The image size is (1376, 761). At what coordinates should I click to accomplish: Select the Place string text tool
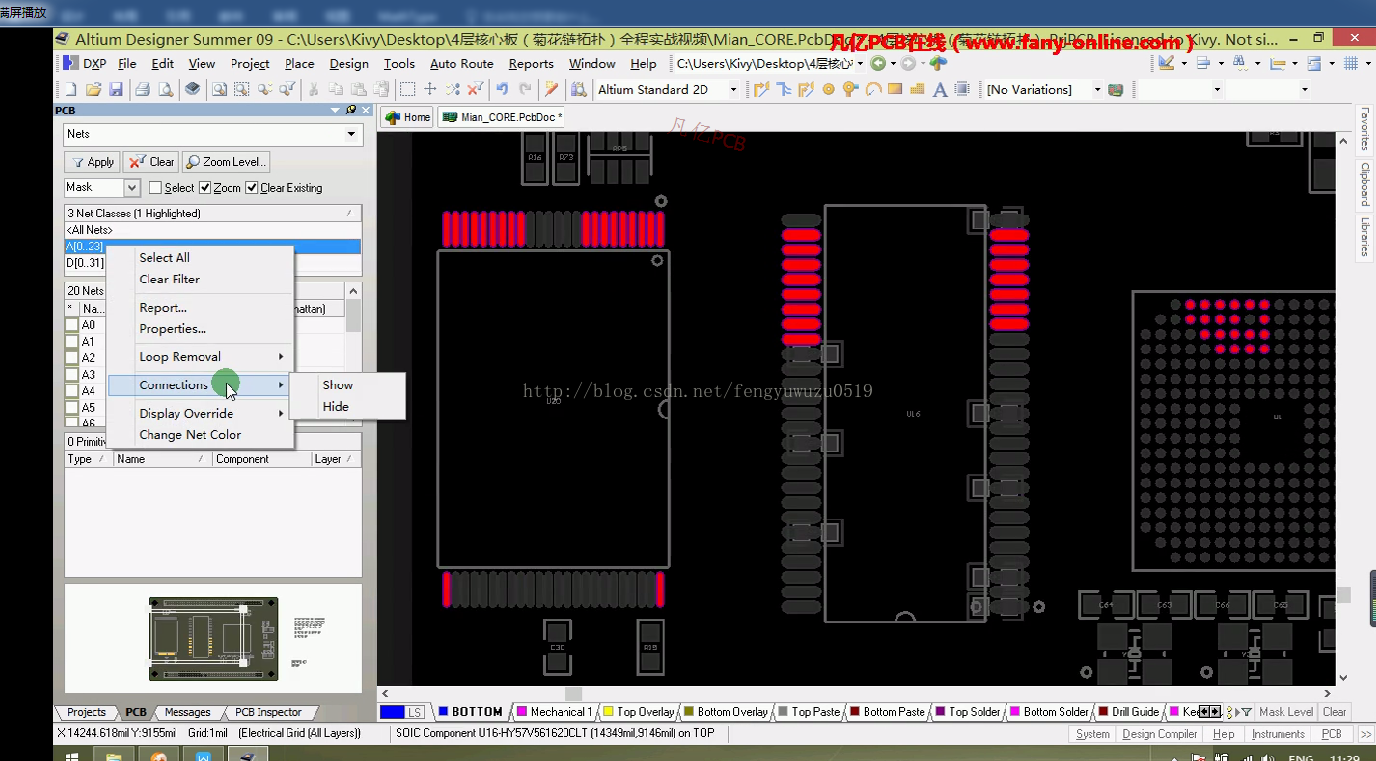coord(940,89)
